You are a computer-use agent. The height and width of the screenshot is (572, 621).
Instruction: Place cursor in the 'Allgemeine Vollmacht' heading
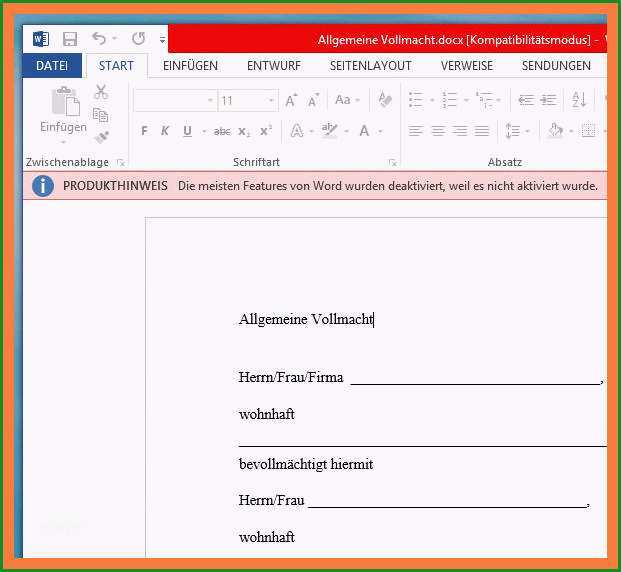pos(306,319)
